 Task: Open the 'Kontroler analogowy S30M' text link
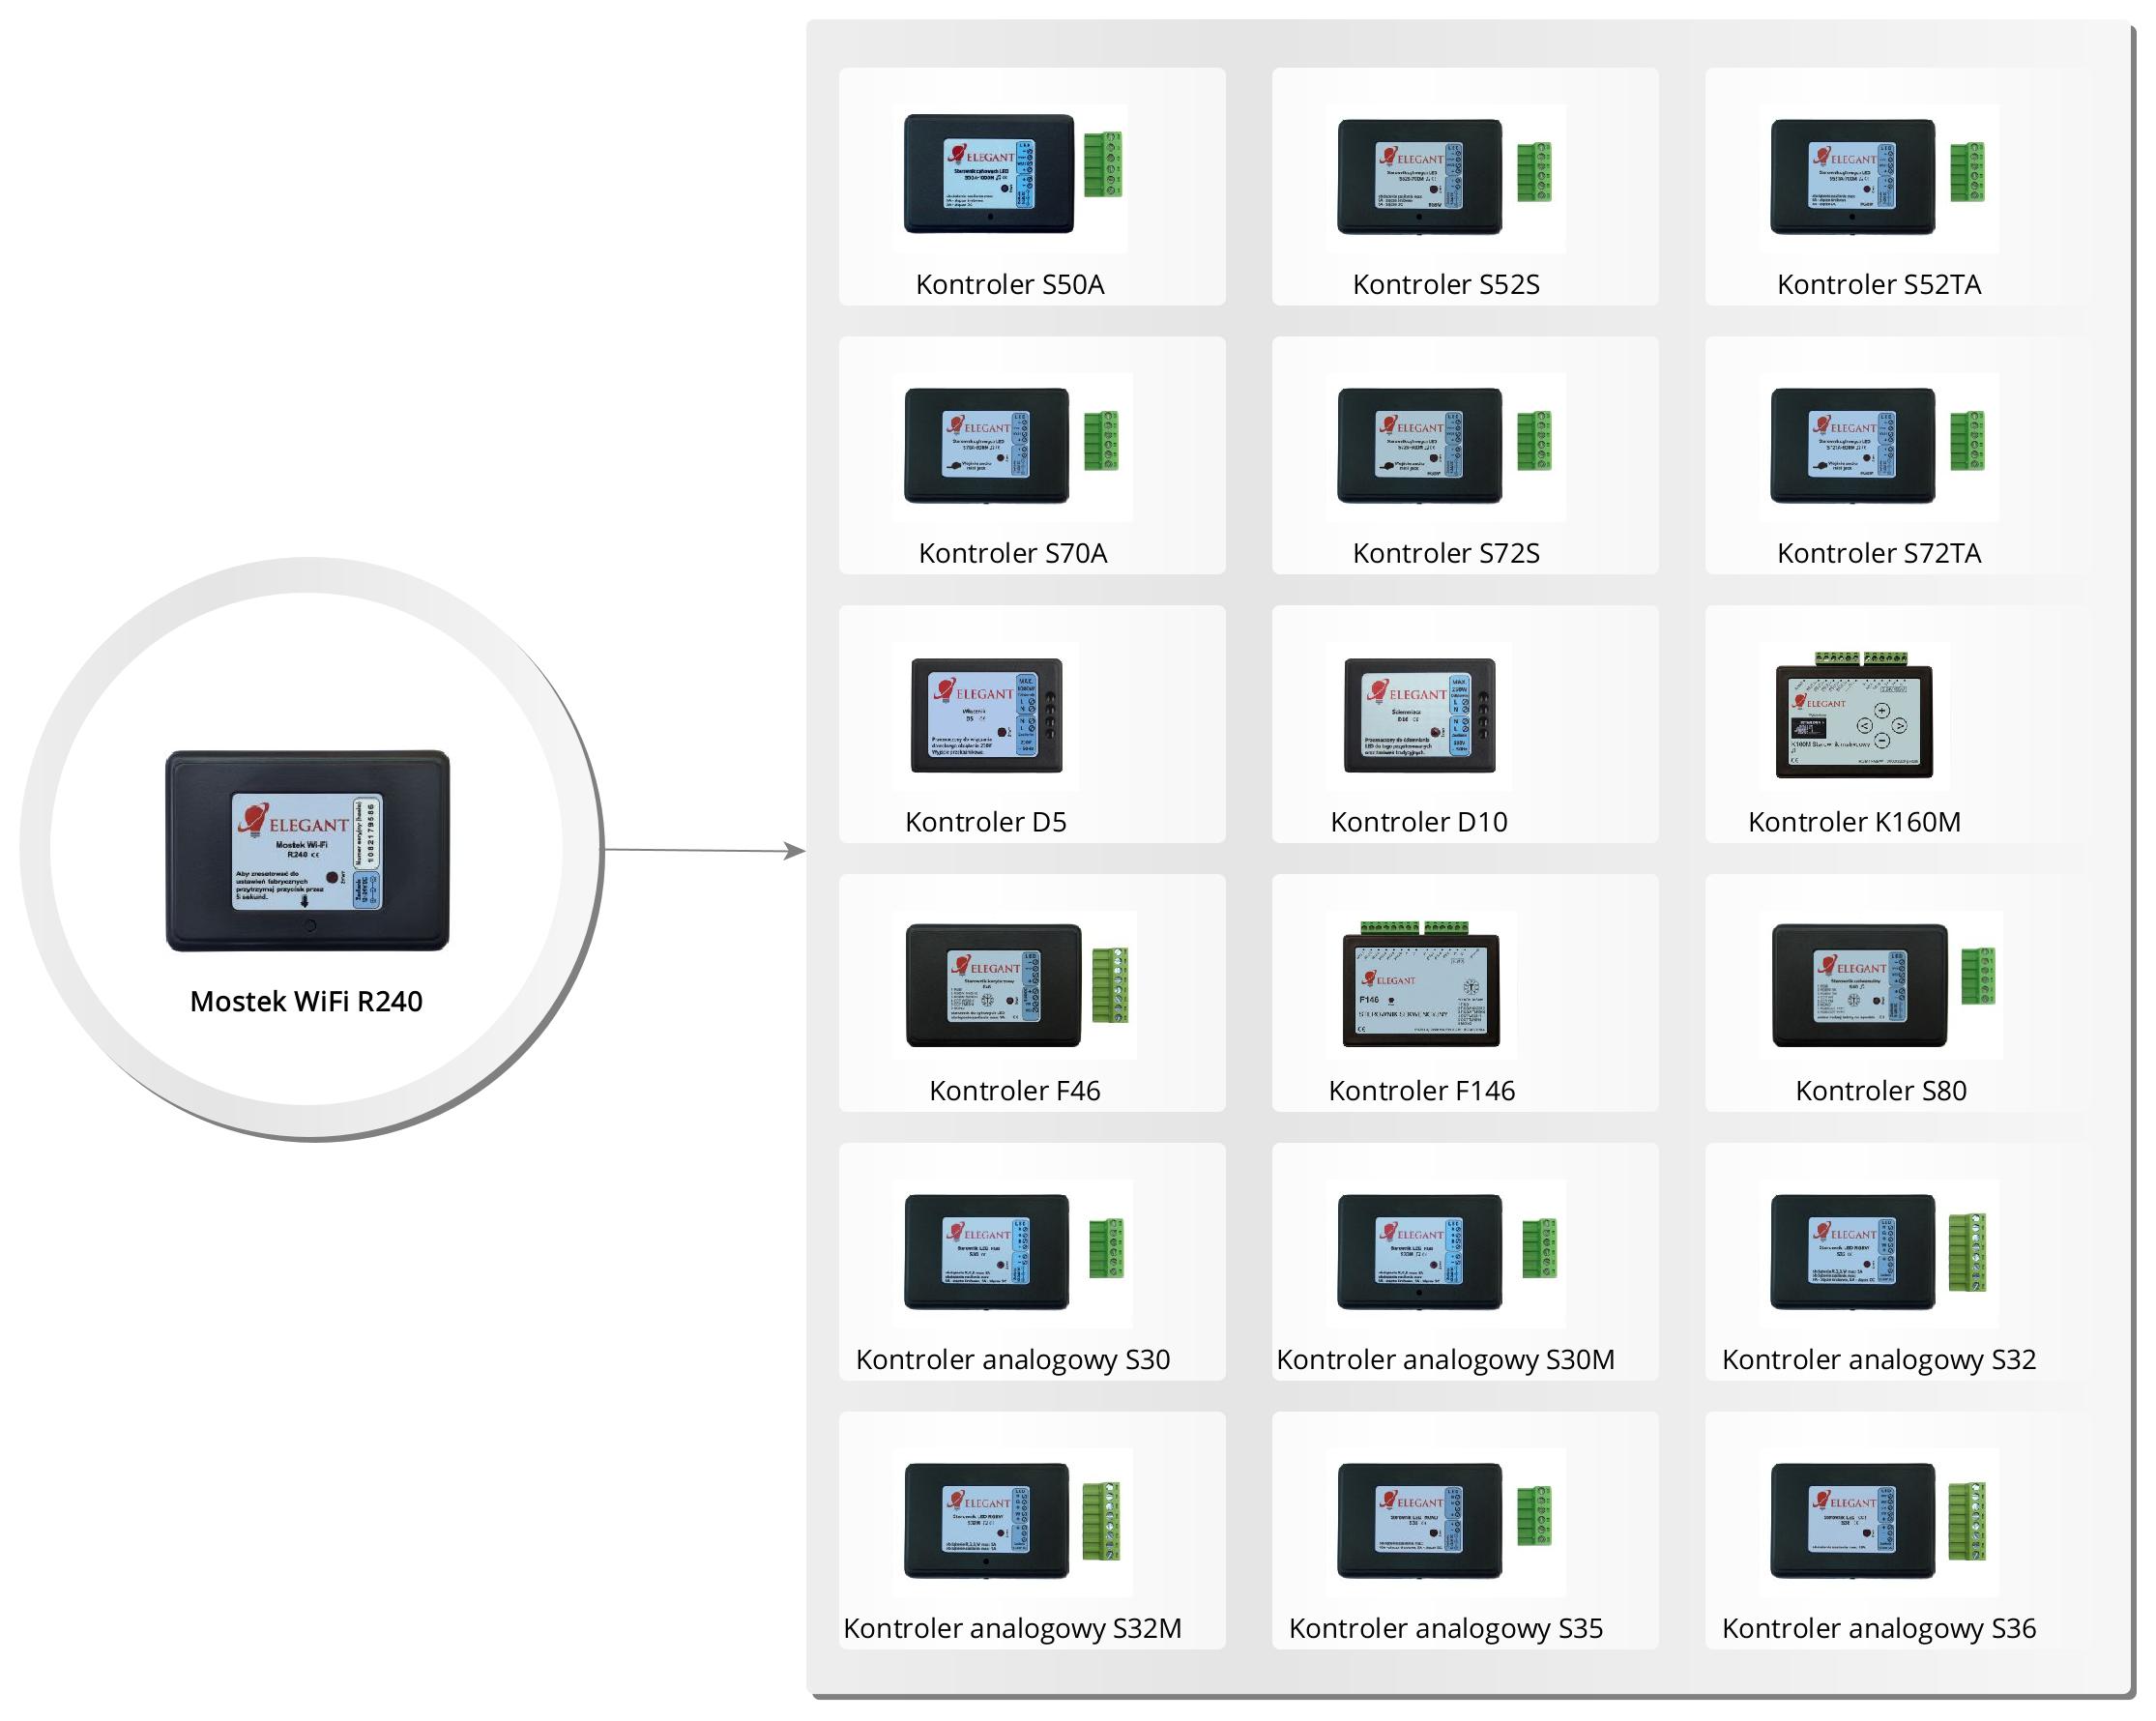click(1445, 1359)
